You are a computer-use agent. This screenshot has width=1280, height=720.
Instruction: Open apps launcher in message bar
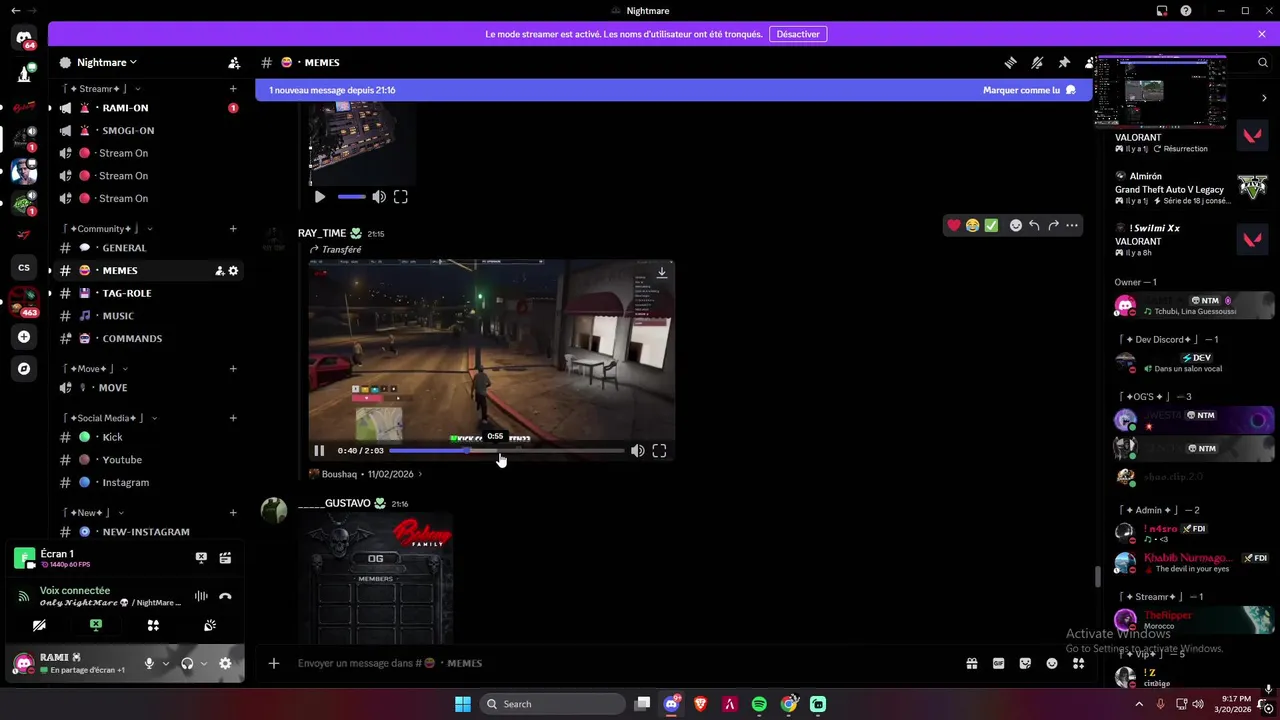[x=1078, y=663]
